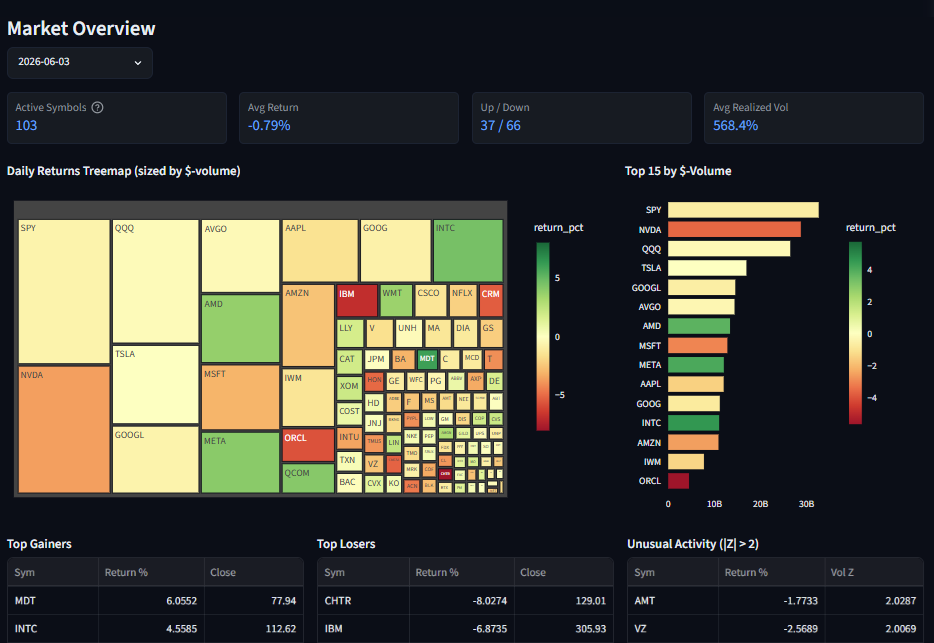The image size is (934, 643).
Task: Click the bar chart return_pct color scale
Action: click(855, 333)
